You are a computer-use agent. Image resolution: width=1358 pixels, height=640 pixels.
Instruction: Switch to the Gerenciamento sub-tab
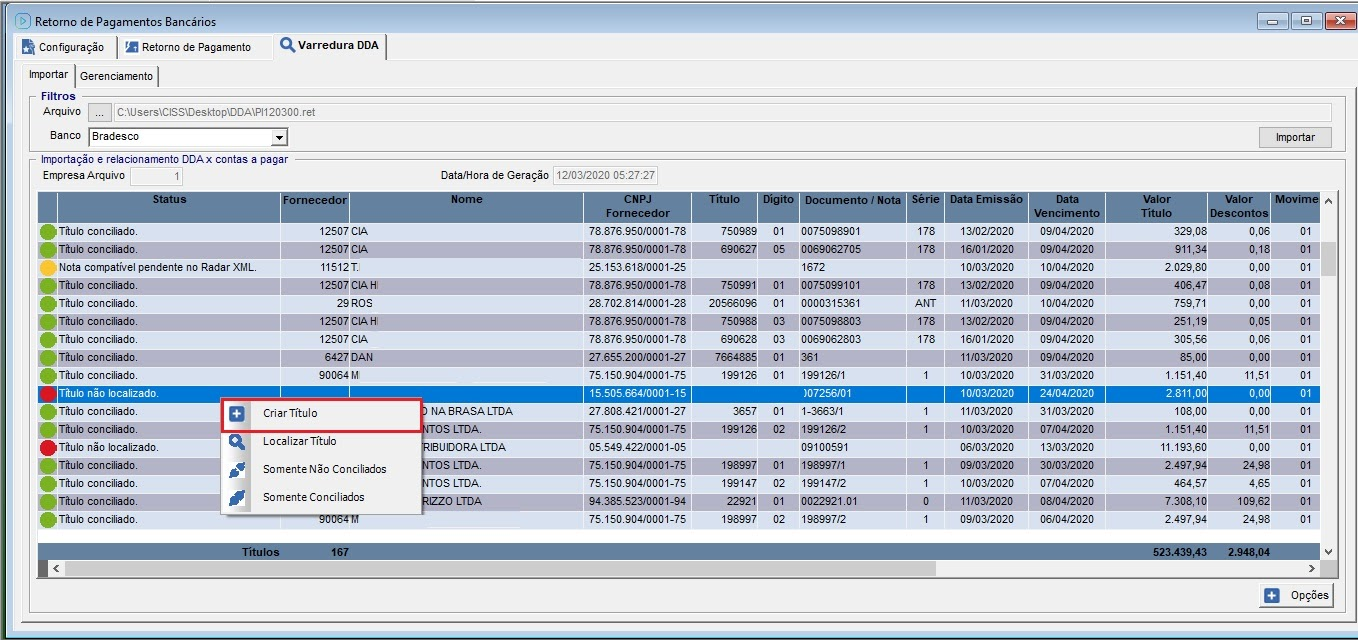point(116,76)
